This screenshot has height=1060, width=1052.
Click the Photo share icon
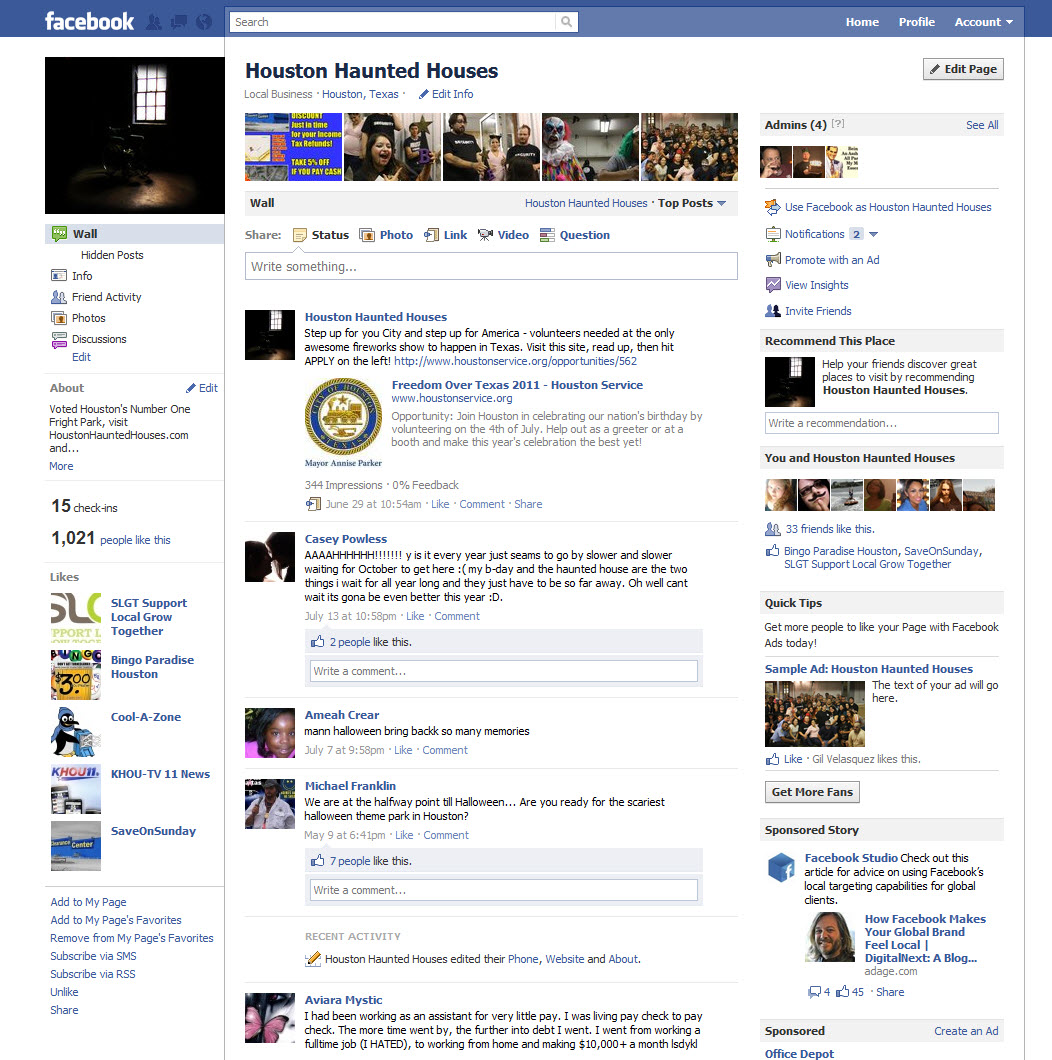366,235
